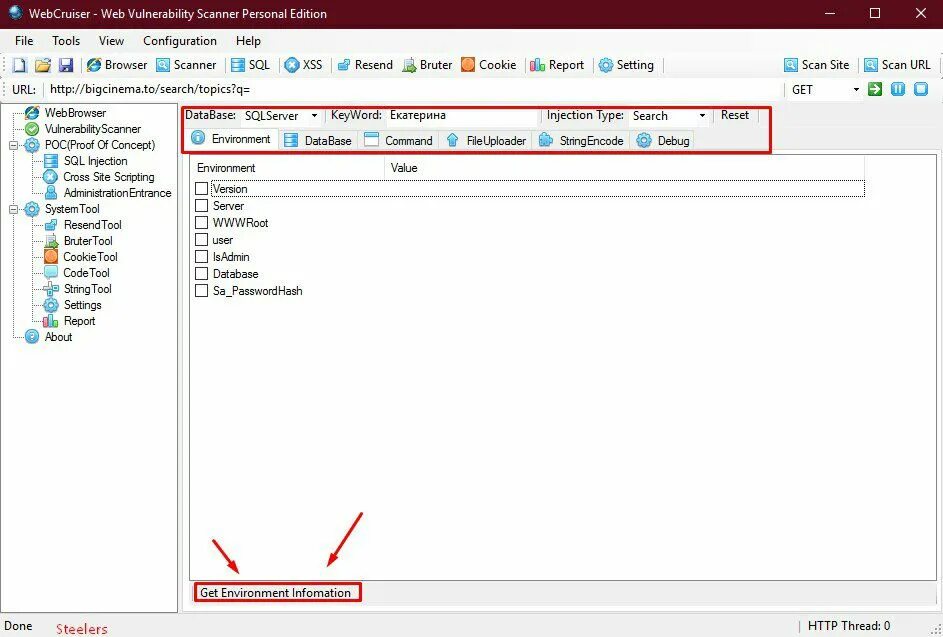
Task: Open the Browser toolbar button
Action: [117, 65]
